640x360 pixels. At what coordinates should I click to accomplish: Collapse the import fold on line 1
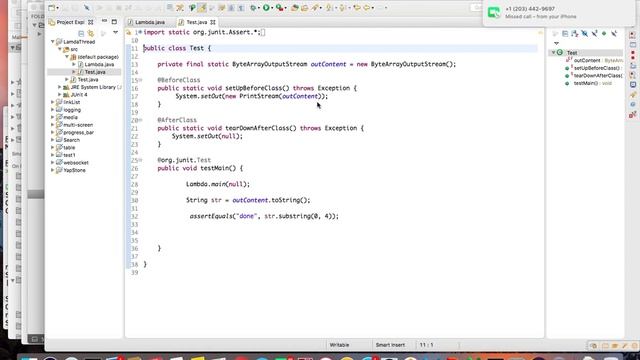pos(140,32)
